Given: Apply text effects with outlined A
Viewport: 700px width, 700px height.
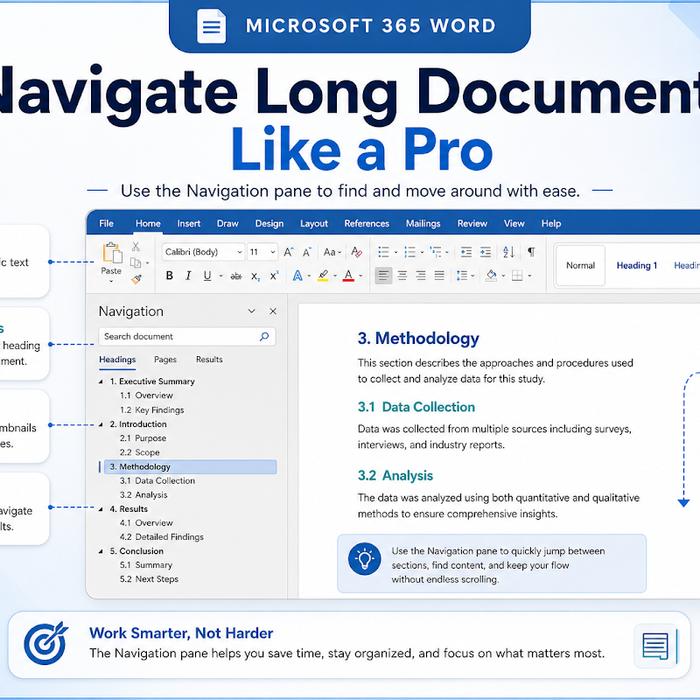Looking at the screenshot, I should click(297, 276).
